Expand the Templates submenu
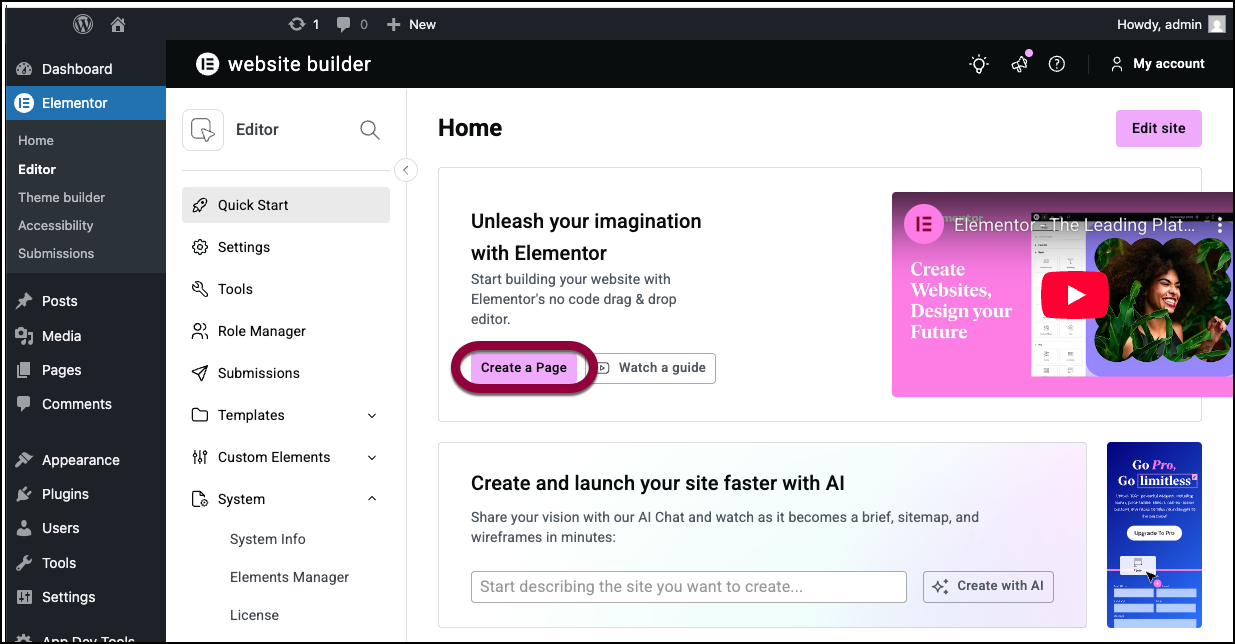Viewport: 1235px width, 644px height. (372, 415)
